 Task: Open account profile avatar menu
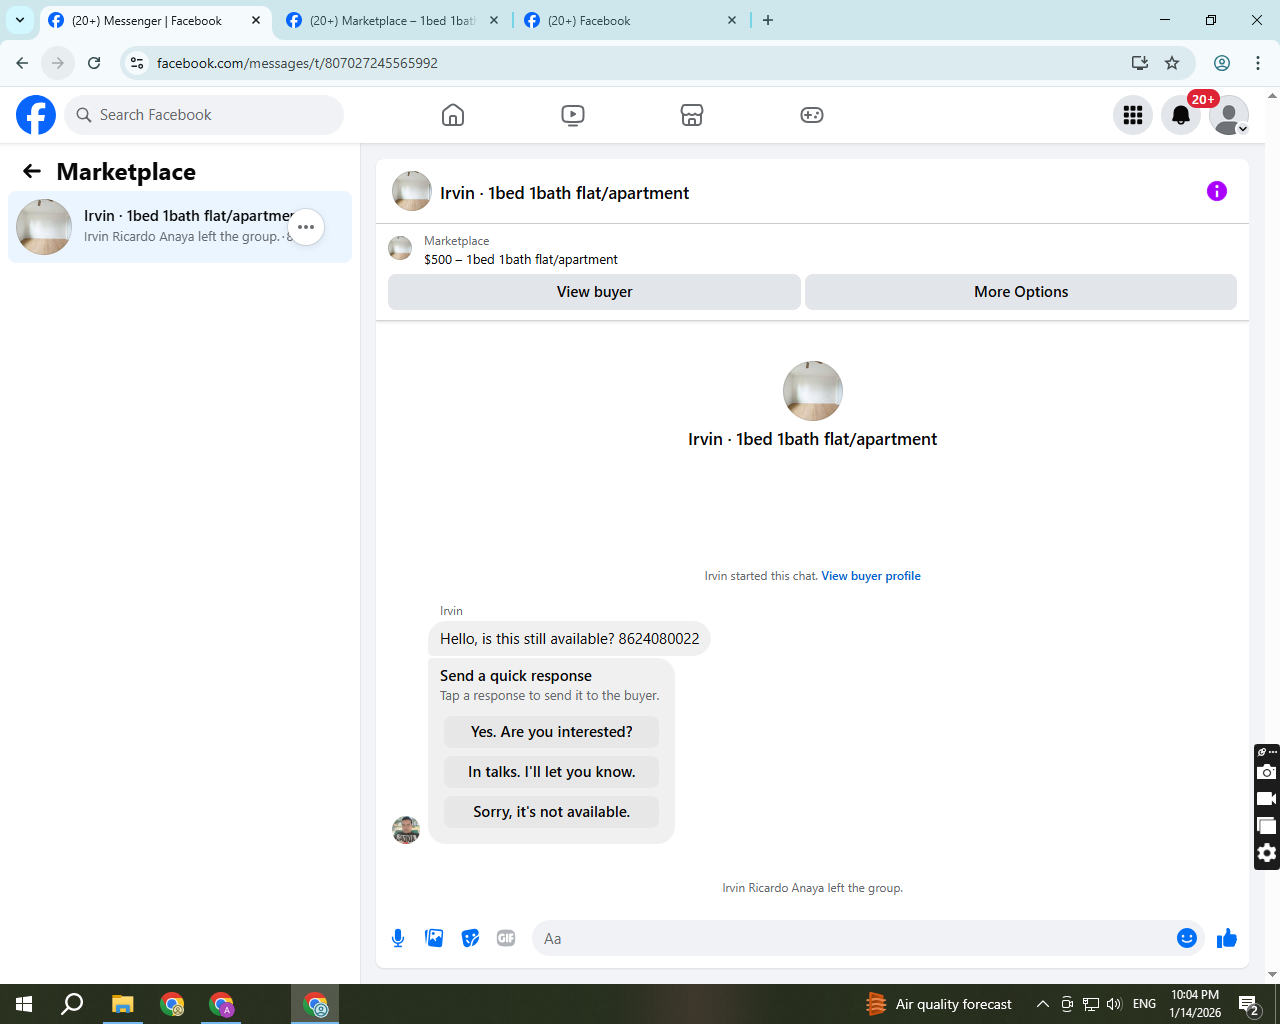pos(1229,115)
